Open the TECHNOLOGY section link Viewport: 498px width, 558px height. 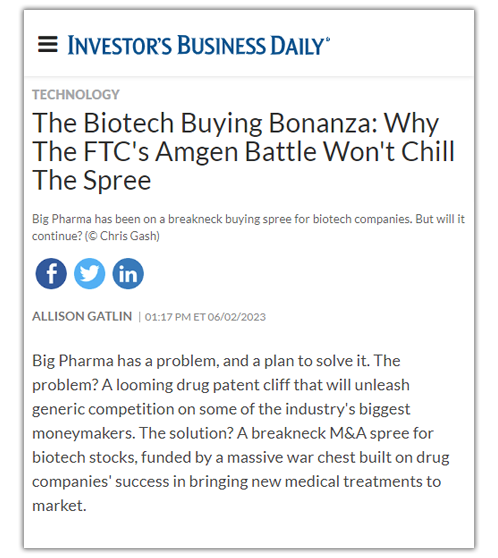pyautogui.click(x=76, y=95)
